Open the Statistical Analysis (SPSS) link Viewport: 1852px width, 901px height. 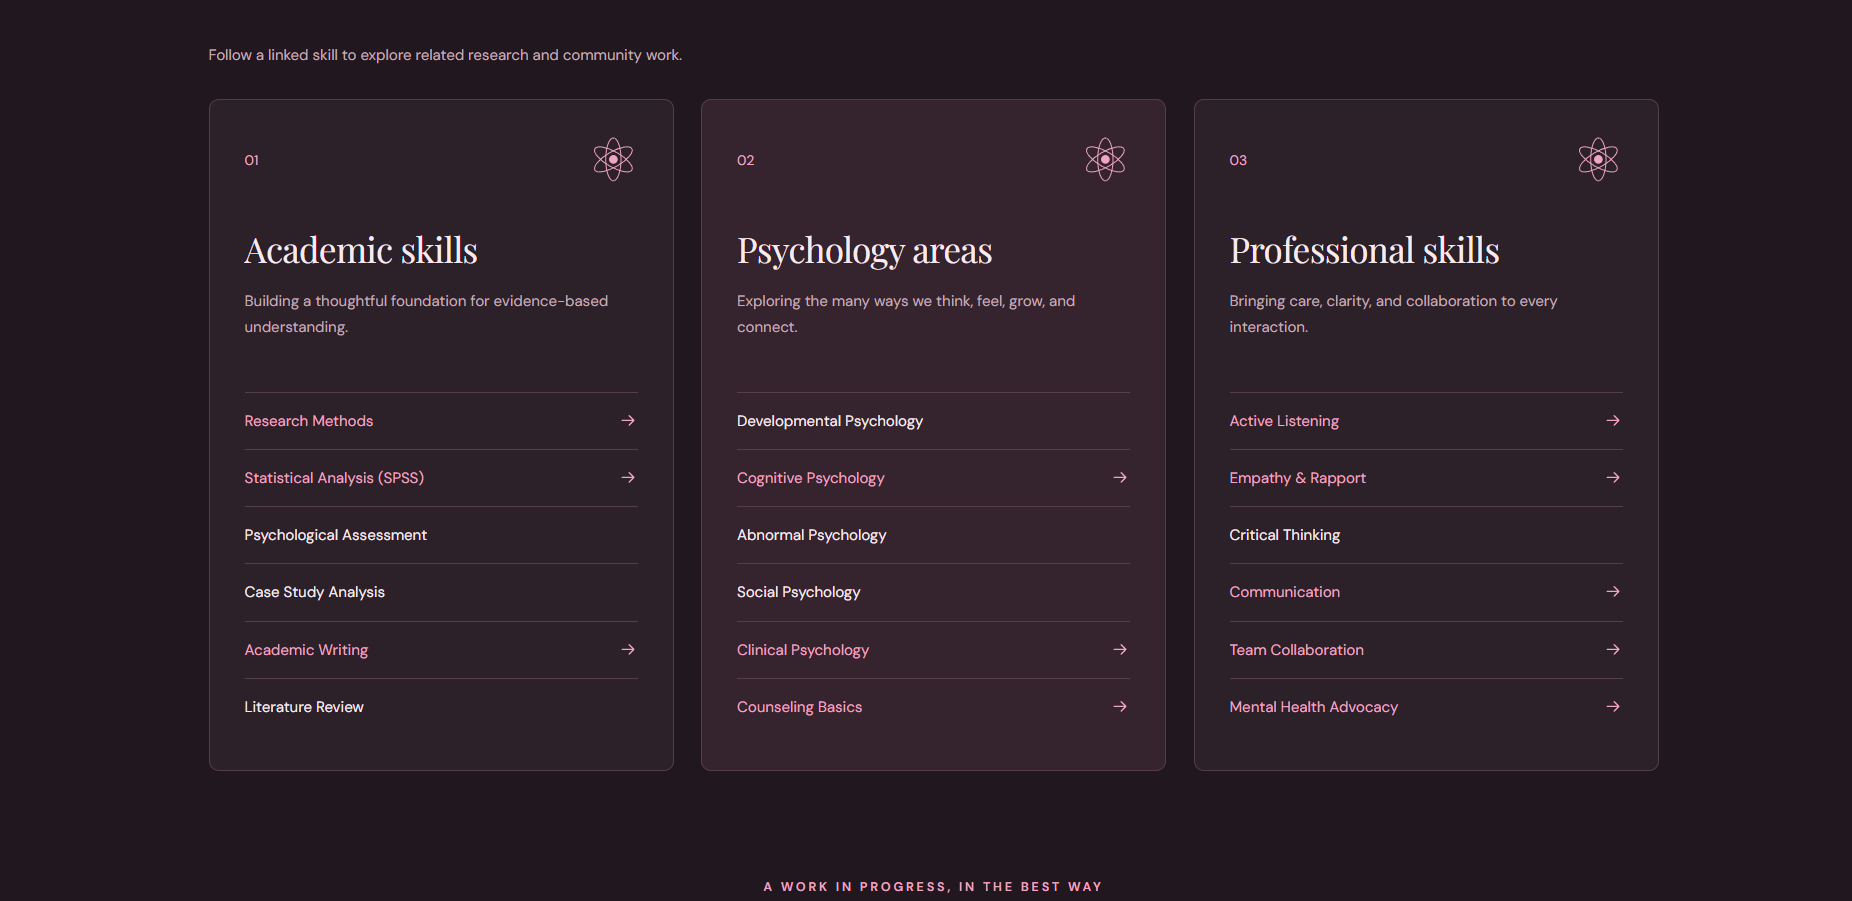click(441, 478)
